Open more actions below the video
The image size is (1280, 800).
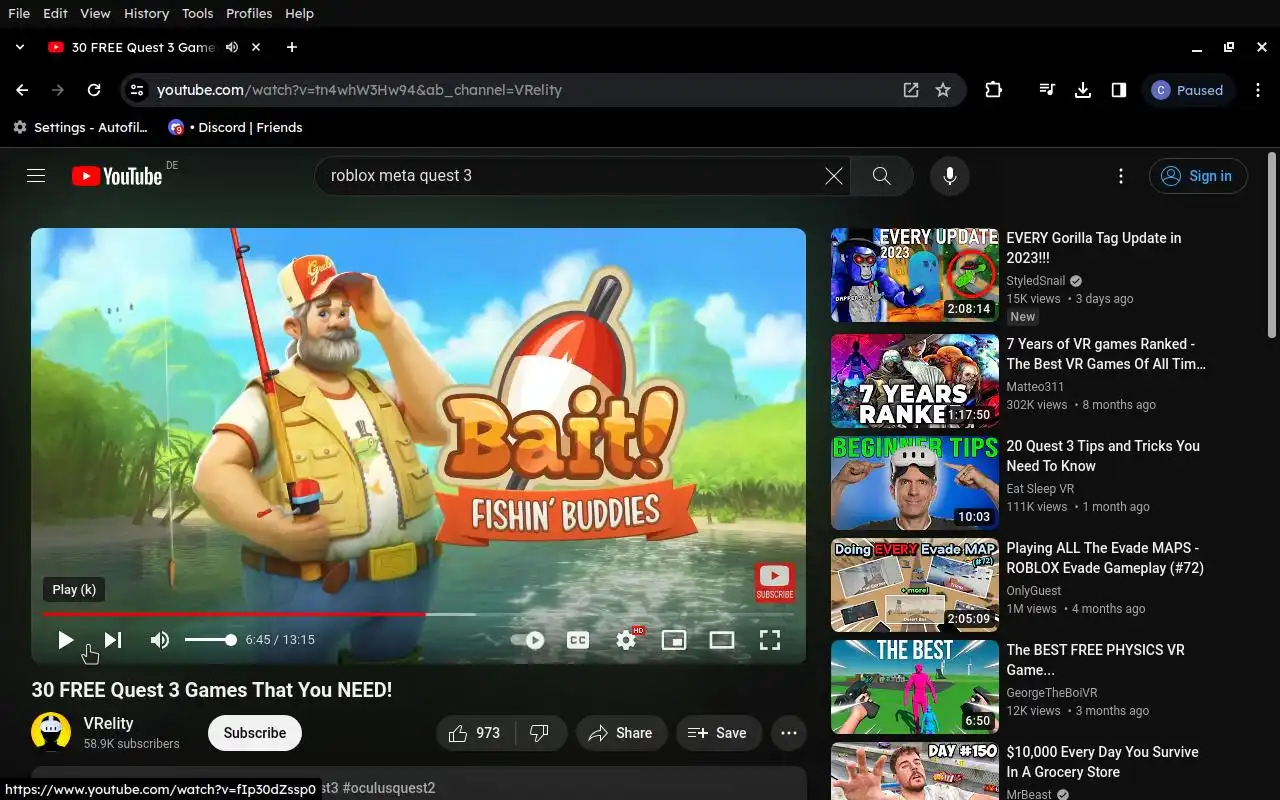(788, 733)
